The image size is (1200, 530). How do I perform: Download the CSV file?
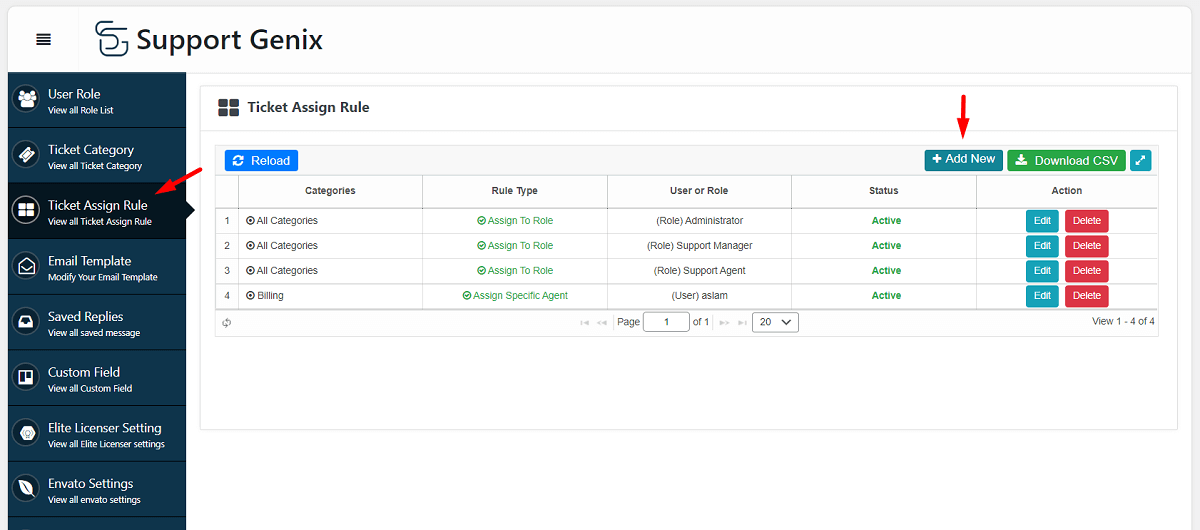click(1066, 160)
